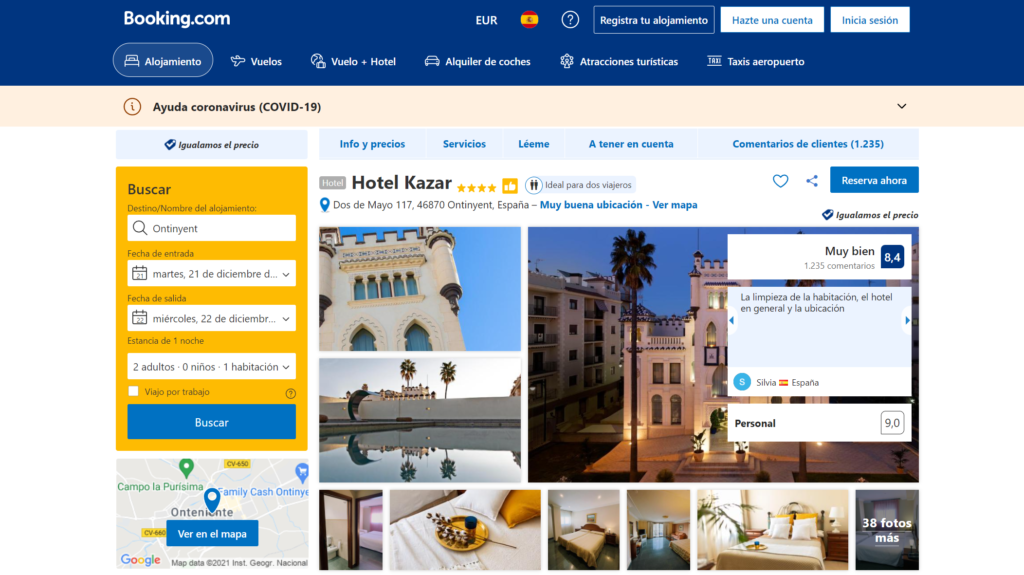Viewport: 1024px width, 575px height.
Task: Click the Booking.com logo
Action: coord(177,19)
